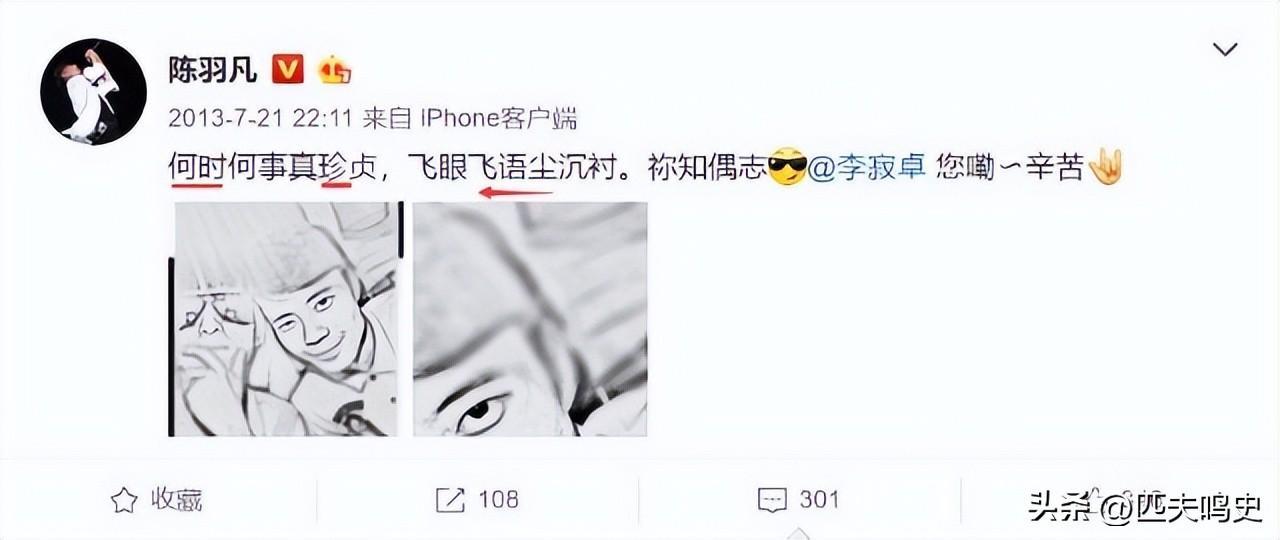
Task: Click the rock hand gesture emoji
Action: click(1106, 167)
